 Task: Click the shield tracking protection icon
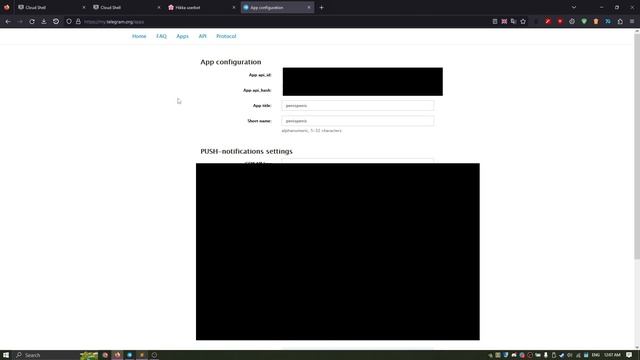69,22
